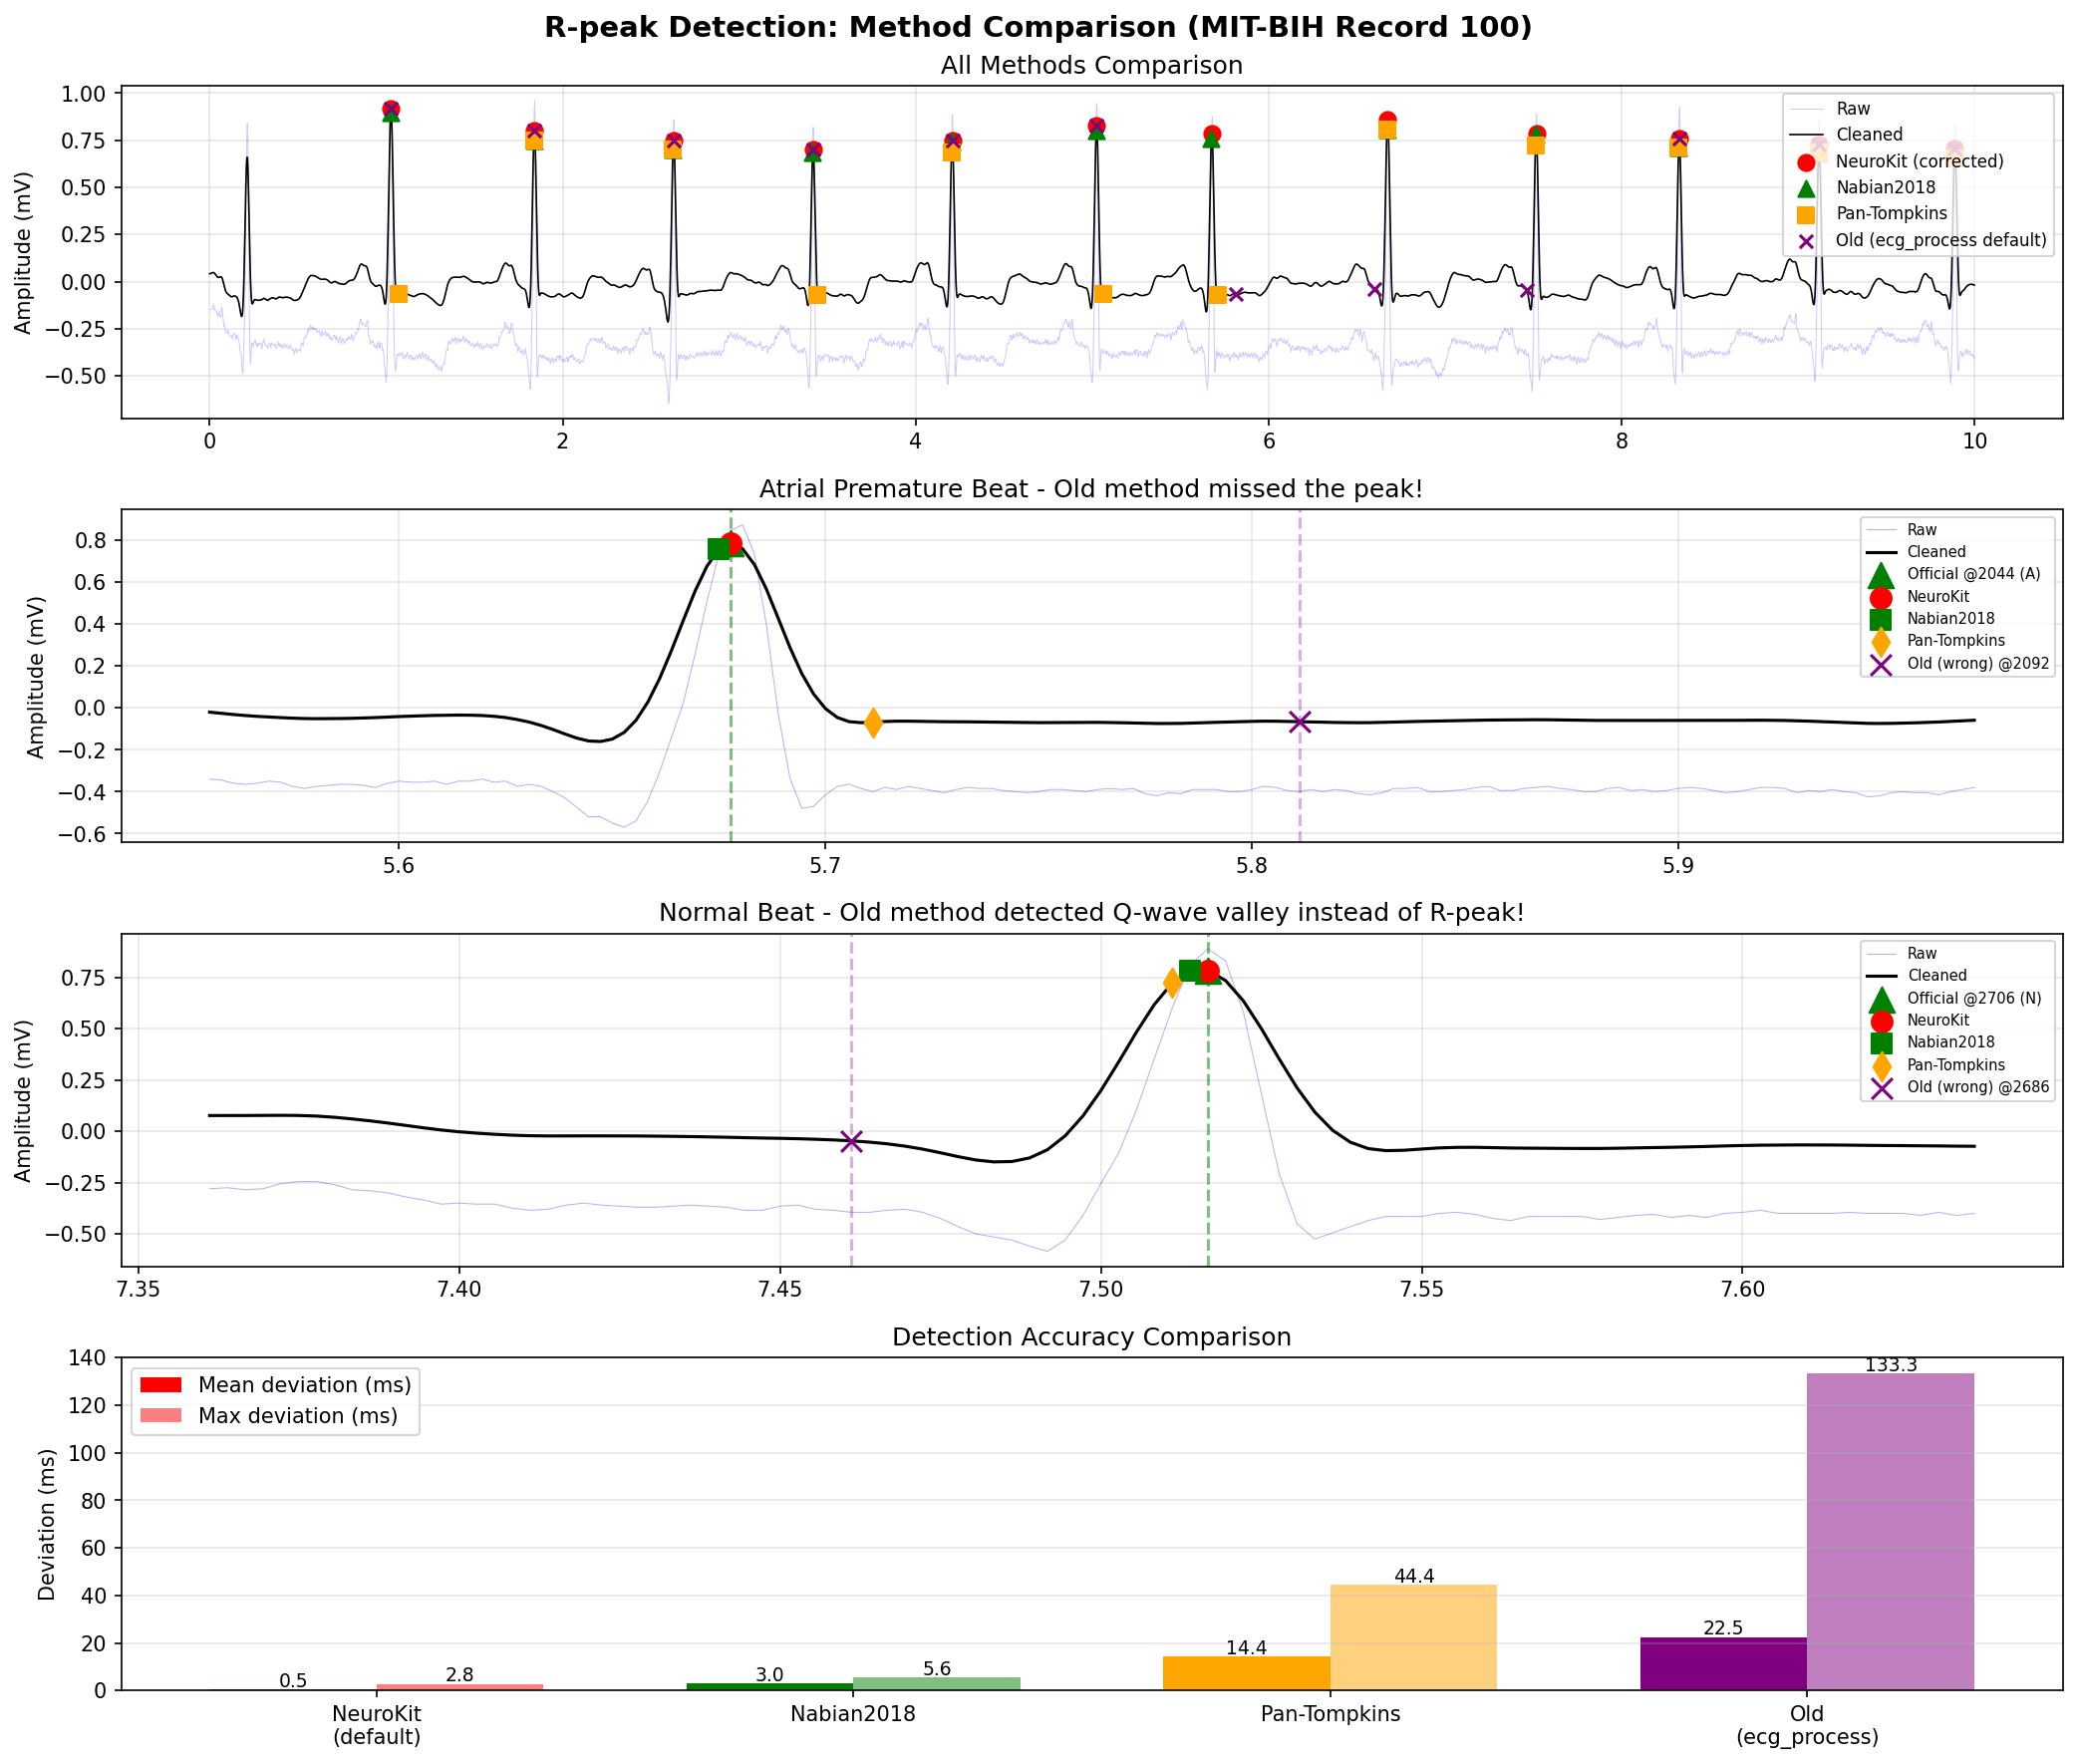The height and width of the screenshot is (1764, 2077).
Task: Click "Max deviation (ms)" legend text
Action: [x=298, y=1416]
